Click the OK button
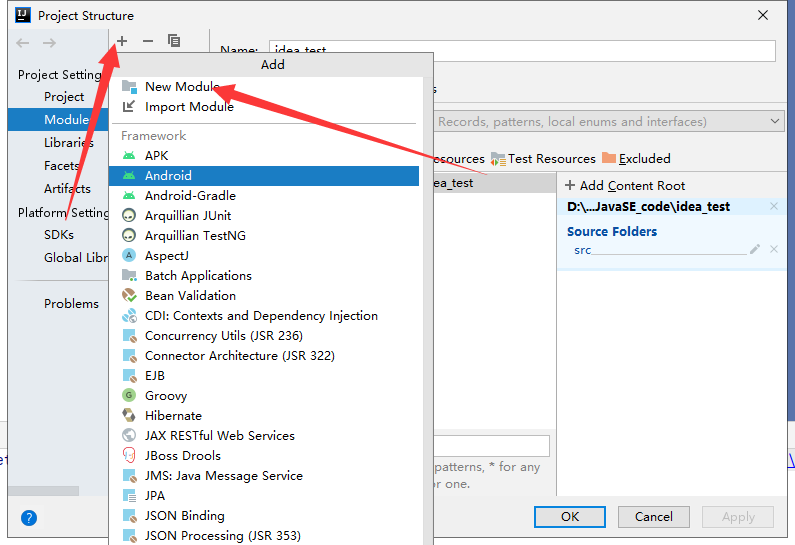795x545 pixels. [x=570, y=517]
